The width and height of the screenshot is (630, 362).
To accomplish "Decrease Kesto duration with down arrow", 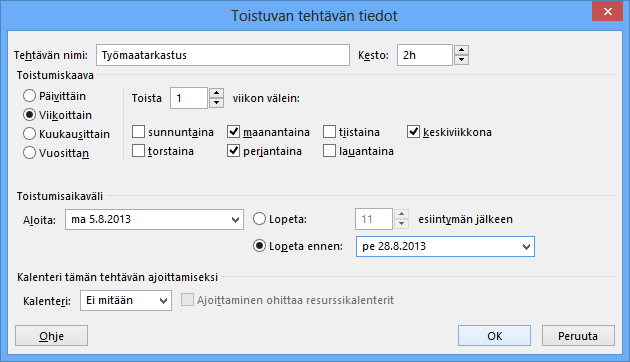I will [462, 60].
